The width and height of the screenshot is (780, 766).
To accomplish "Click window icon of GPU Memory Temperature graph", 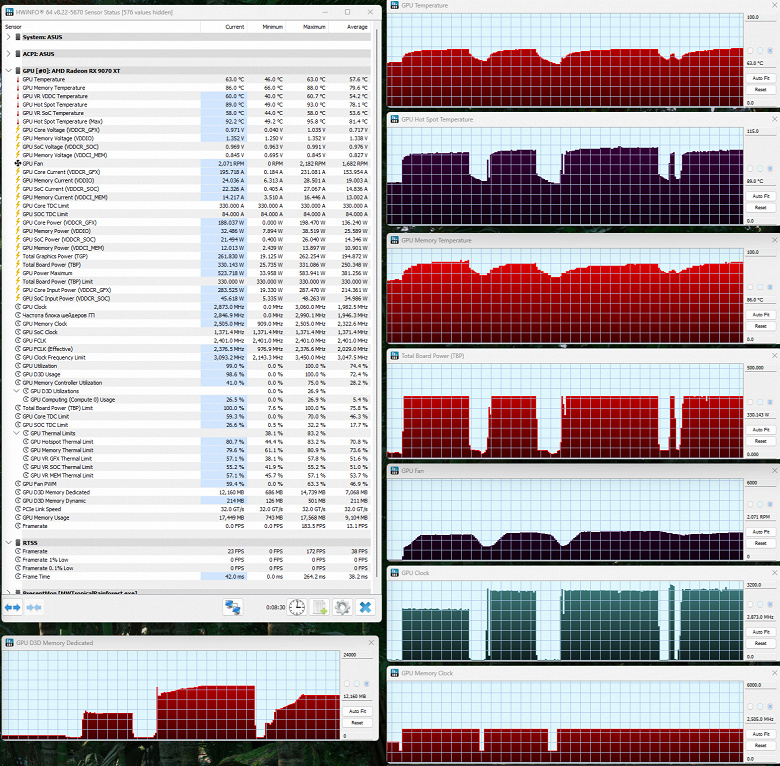I will coord(394,240).
